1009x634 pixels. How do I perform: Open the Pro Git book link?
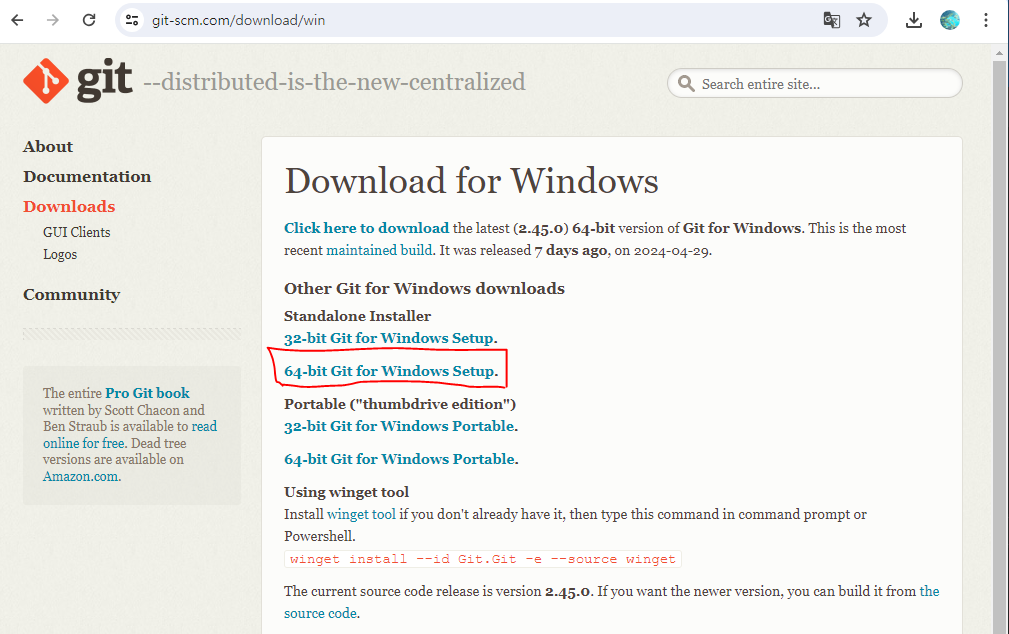click(x=147, y=393)
